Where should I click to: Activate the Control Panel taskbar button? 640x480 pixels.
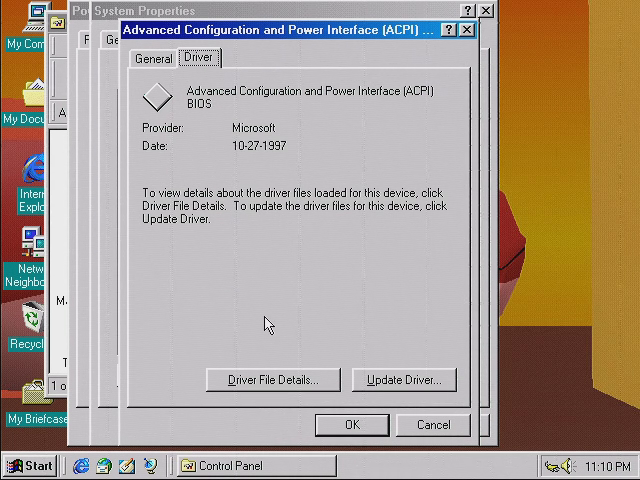pyautogui.click(x=257, y=466)
